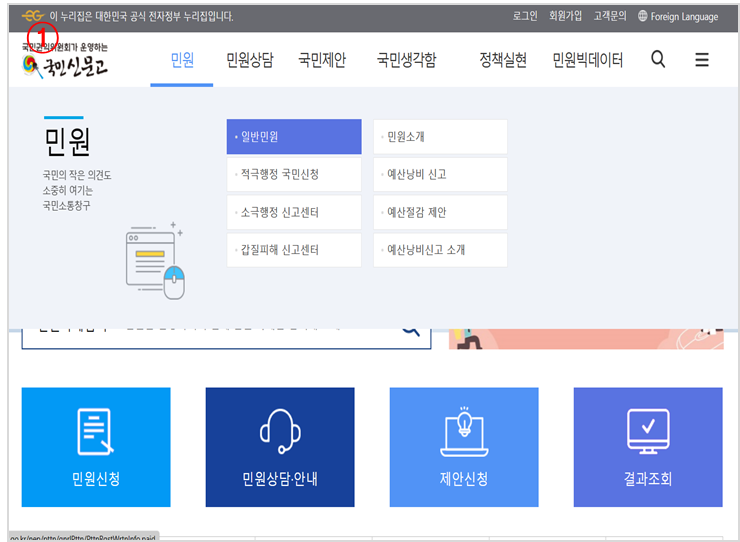Open the 정책실현 top menu
Image resolution: width=740 pixels, height=542 pixels.
tap(503, 60)
